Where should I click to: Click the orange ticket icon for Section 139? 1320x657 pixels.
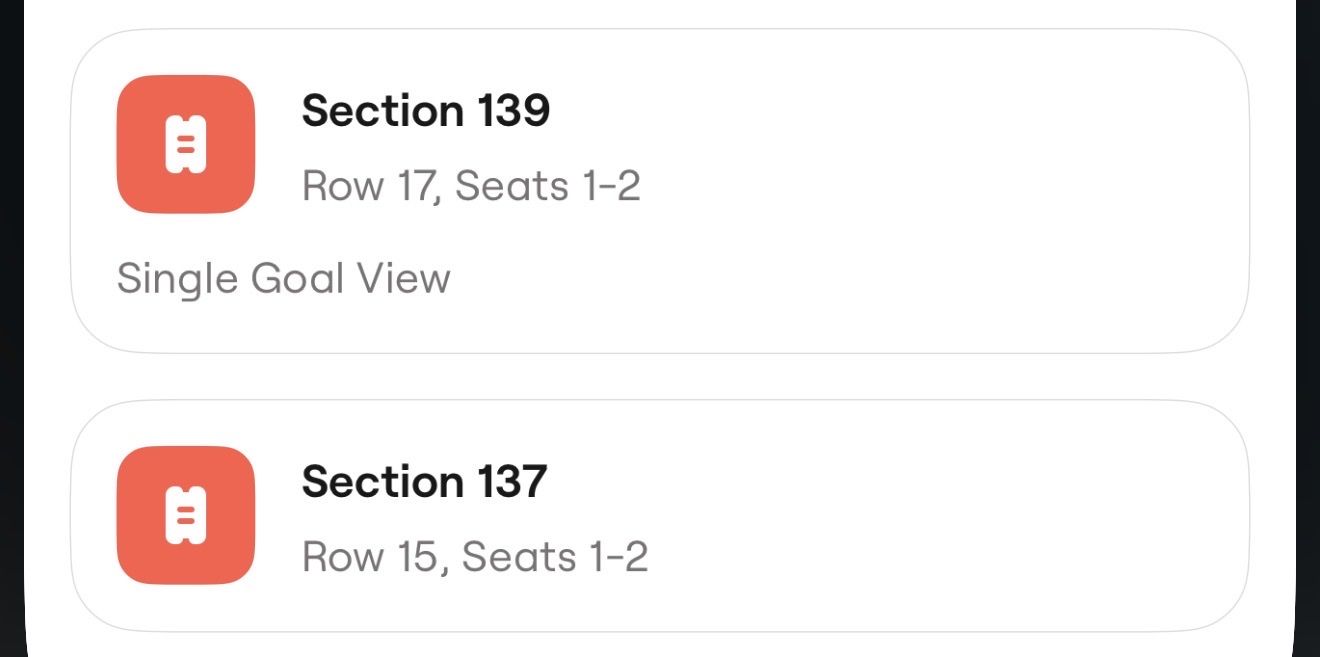point(185,144)
